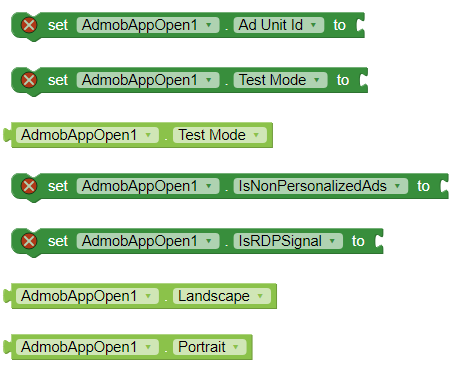Open the Portrait property dropdown

210,347
